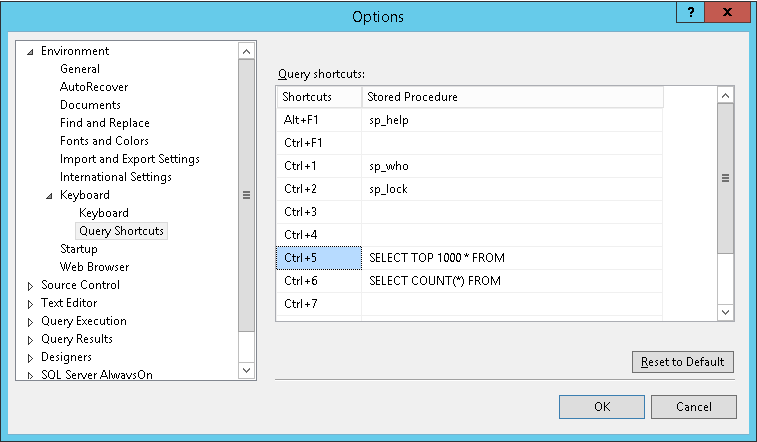Expand the Query Execution node
Screen dimensions: 757x442
30,322
